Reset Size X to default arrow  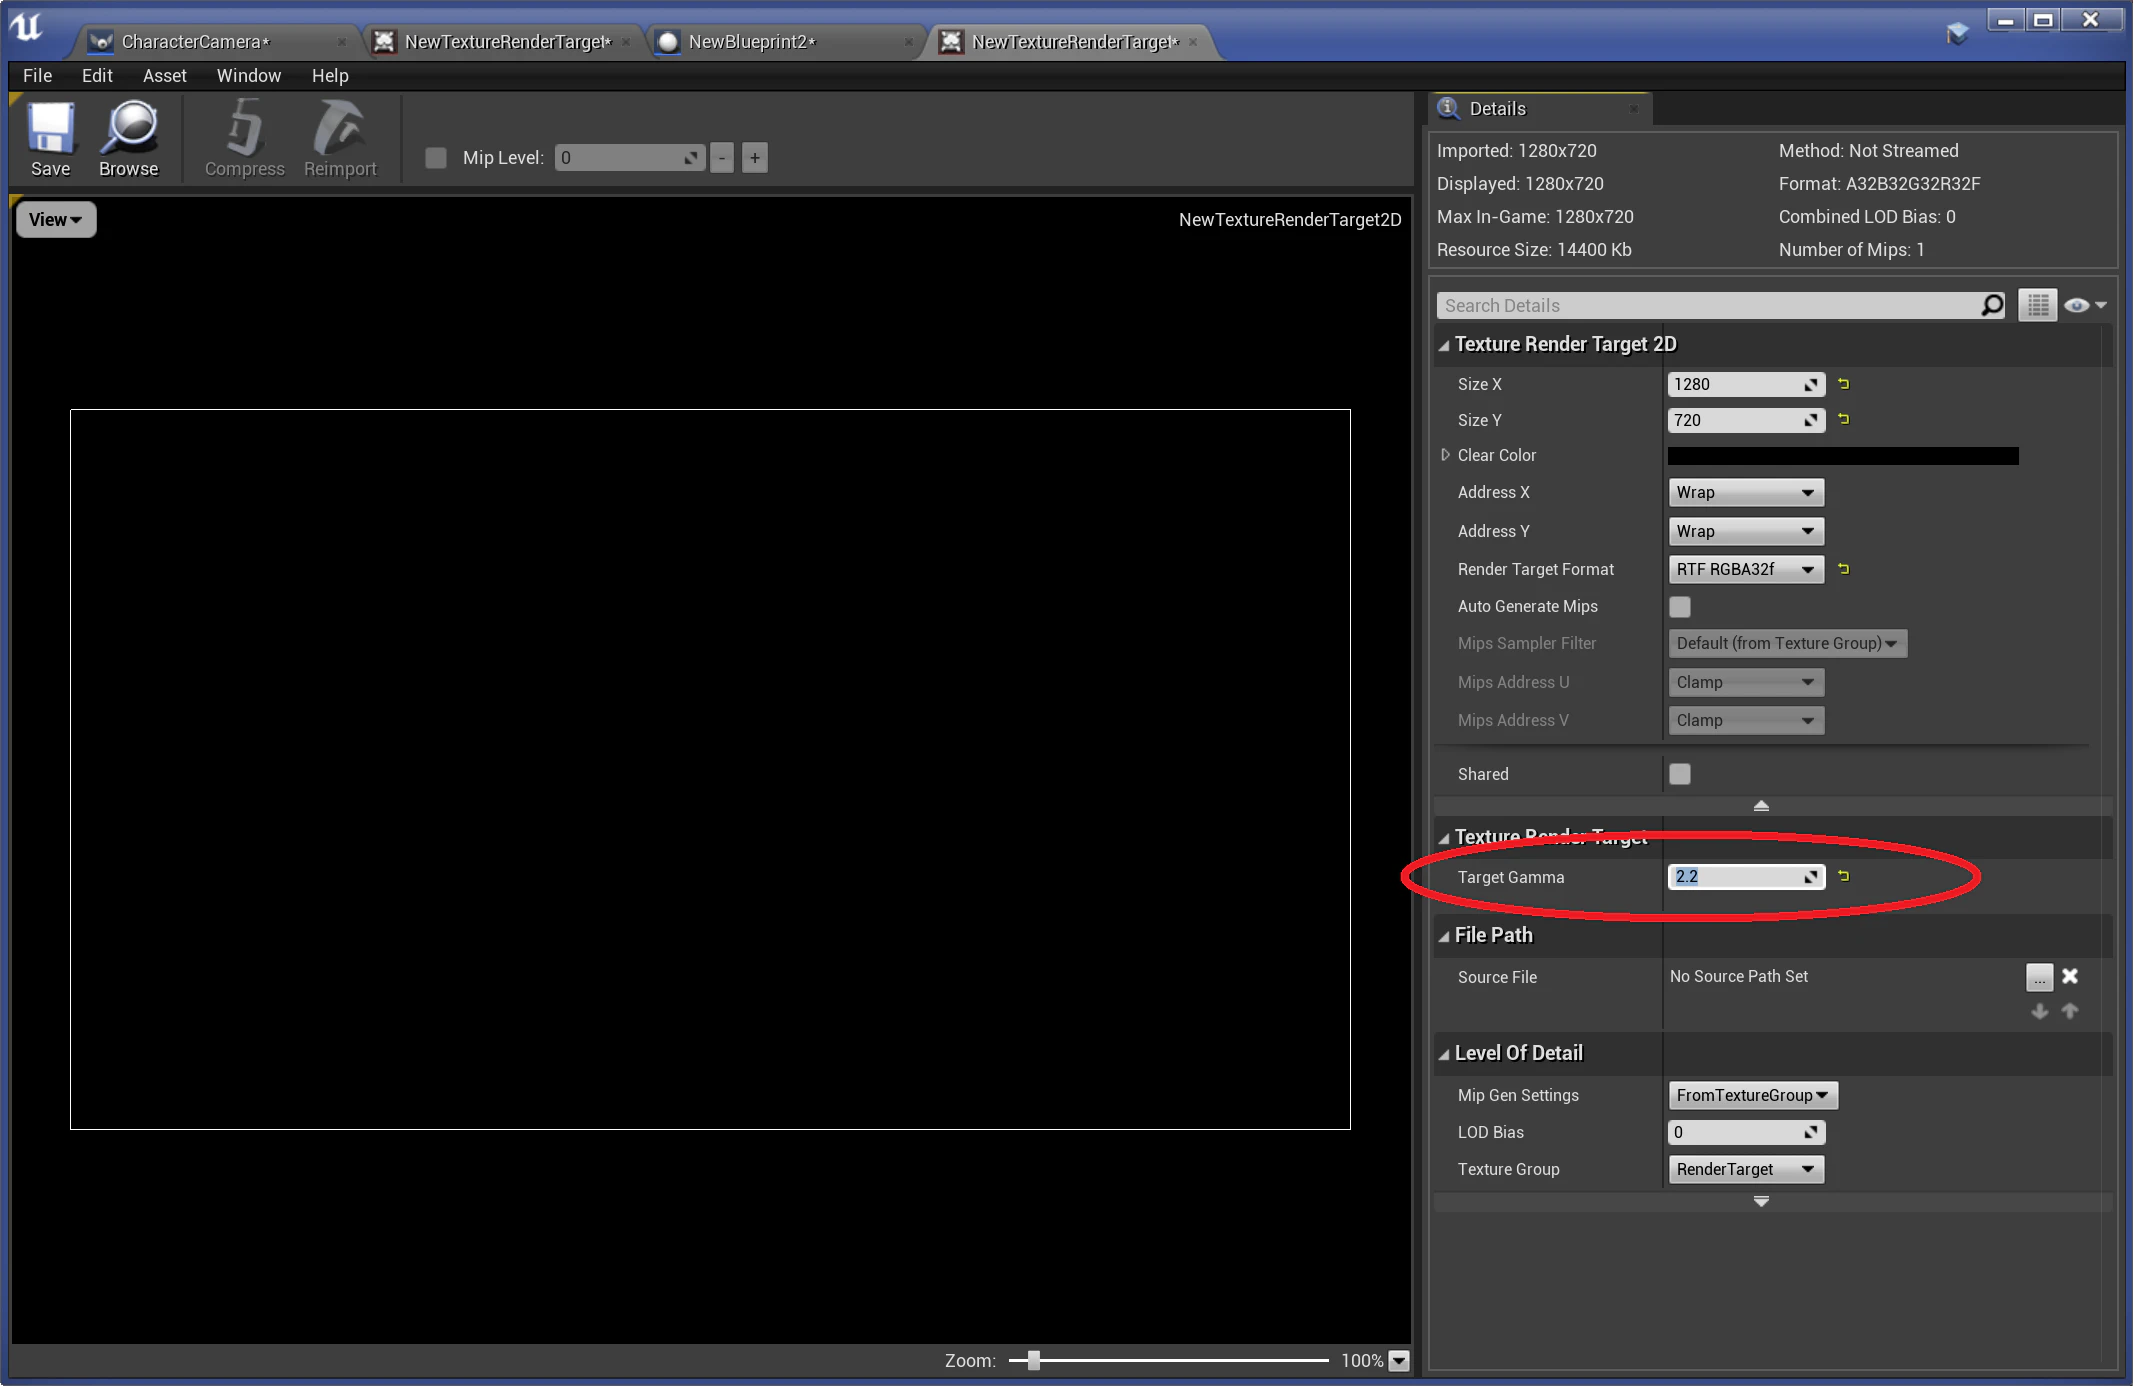coord(1844,383)
